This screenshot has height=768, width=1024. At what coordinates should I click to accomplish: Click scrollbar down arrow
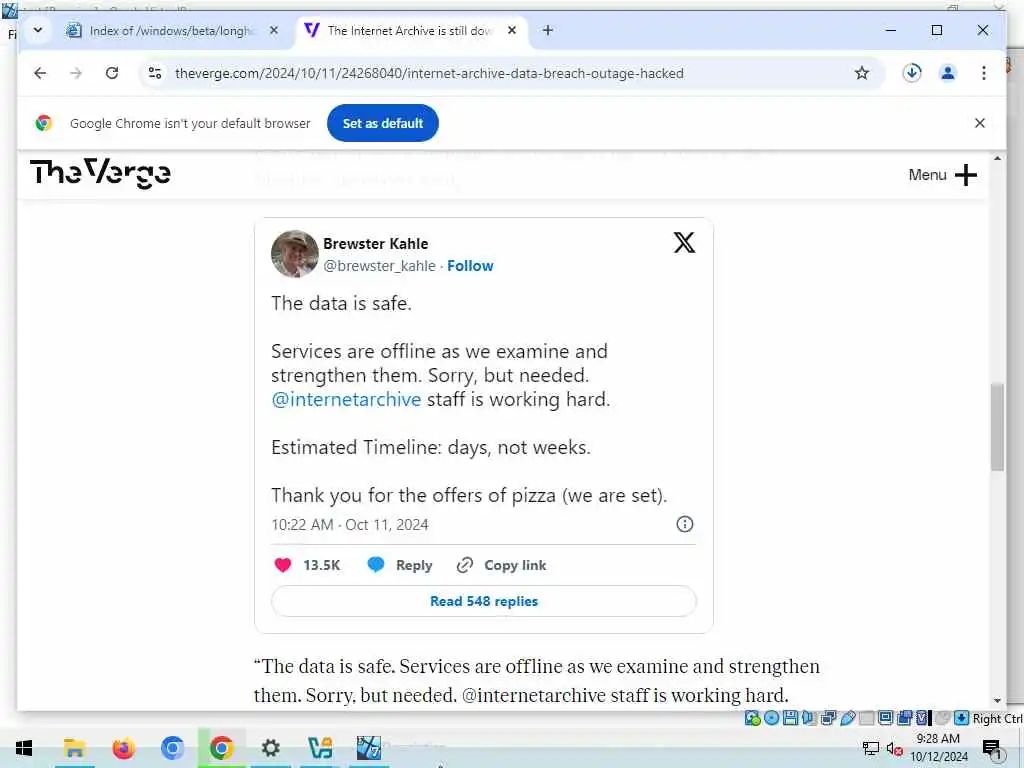pyautogui.click(x=997, y=701)
